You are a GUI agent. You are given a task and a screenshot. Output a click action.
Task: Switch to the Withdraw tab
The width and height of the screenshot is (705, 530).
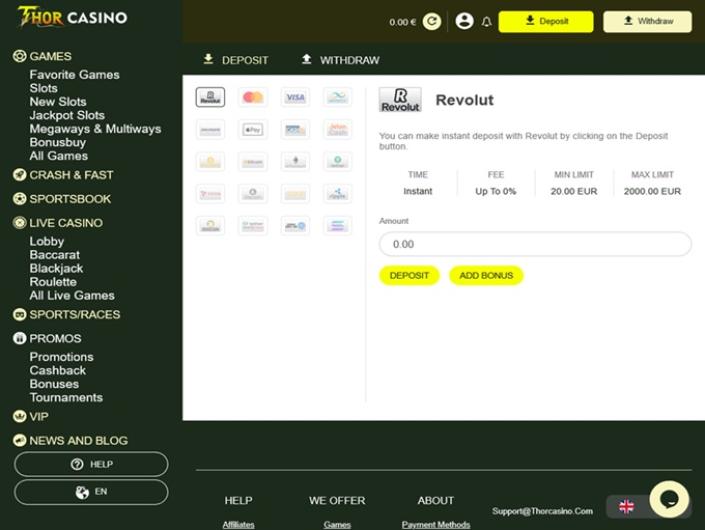click(x=340, y=60)
